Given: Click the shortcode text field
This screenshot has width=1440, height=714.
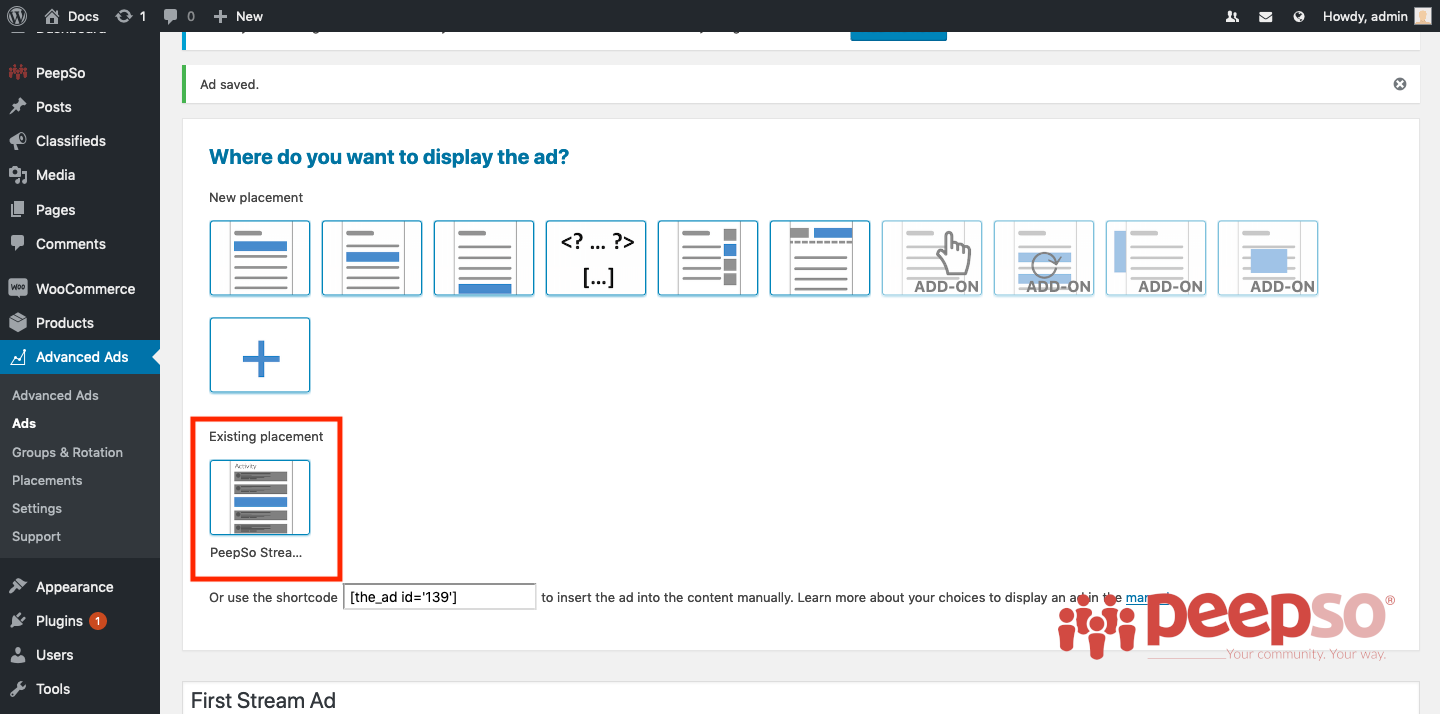Looking at the screenshot, I should 439,597.
